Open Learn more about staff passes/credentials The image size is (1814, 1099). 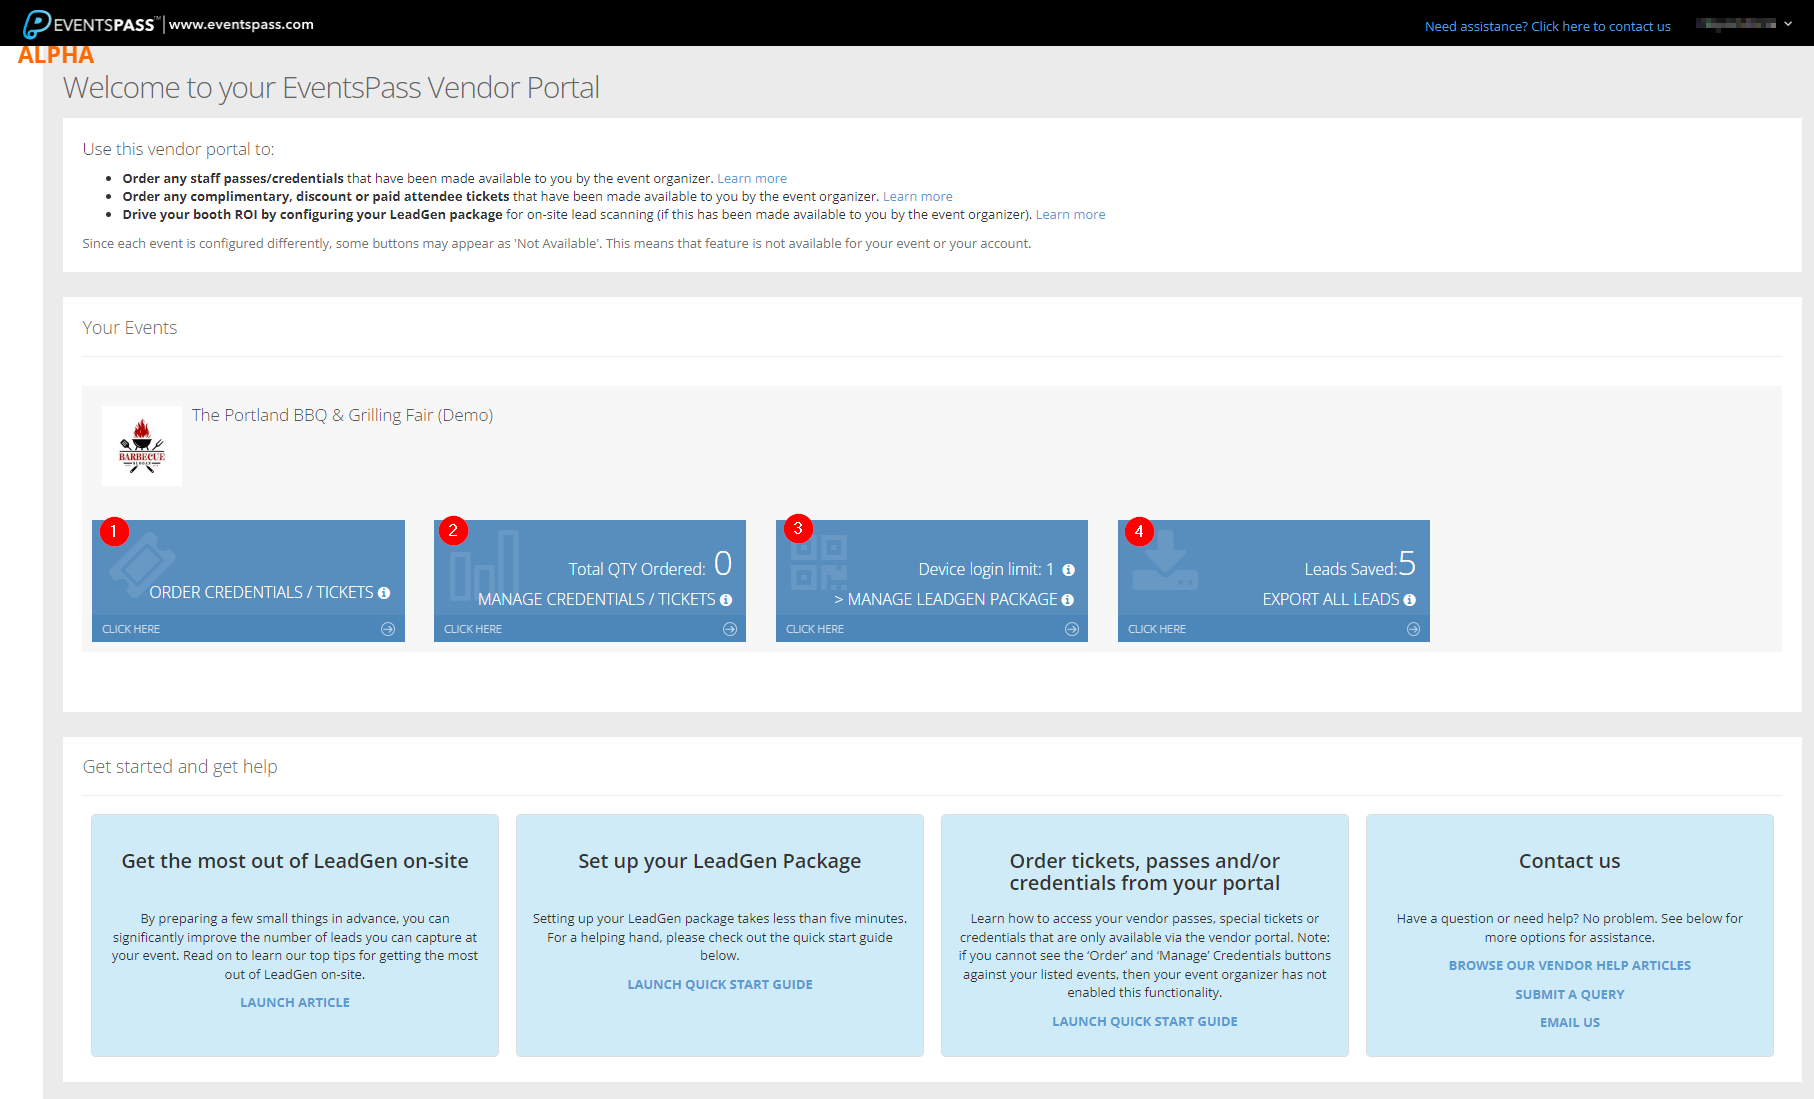click(752, 179)
